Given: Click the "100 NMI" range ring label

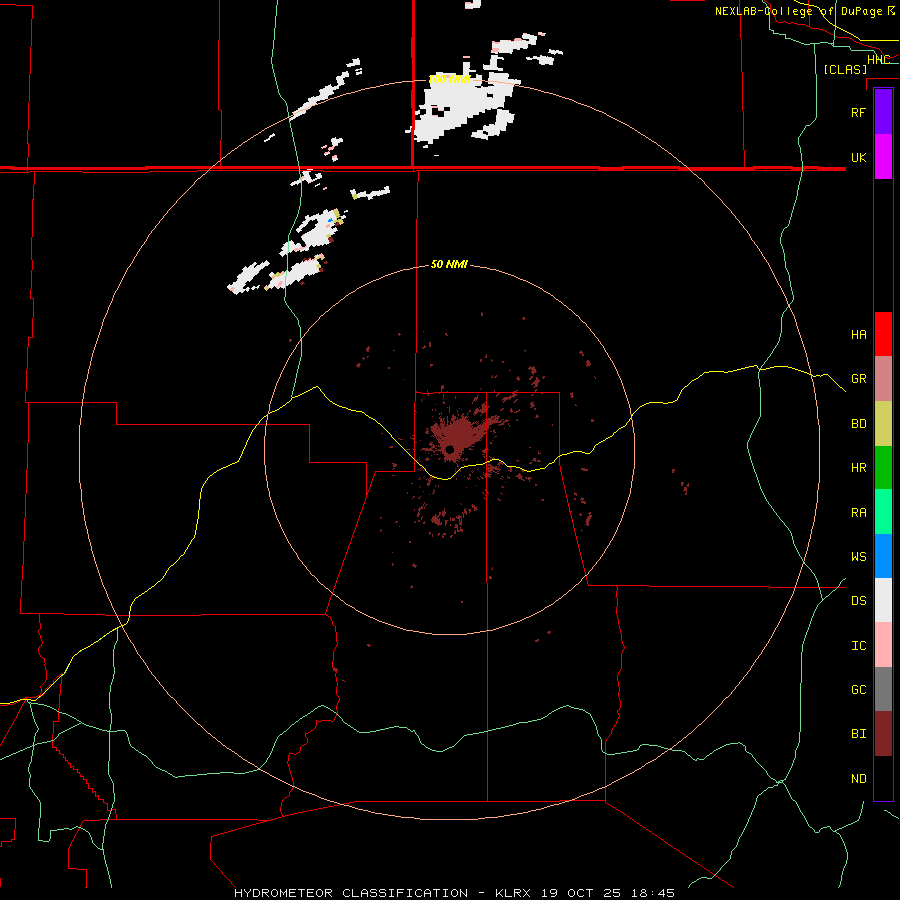Looking at the screenshot, I should [x=449, y=79].
